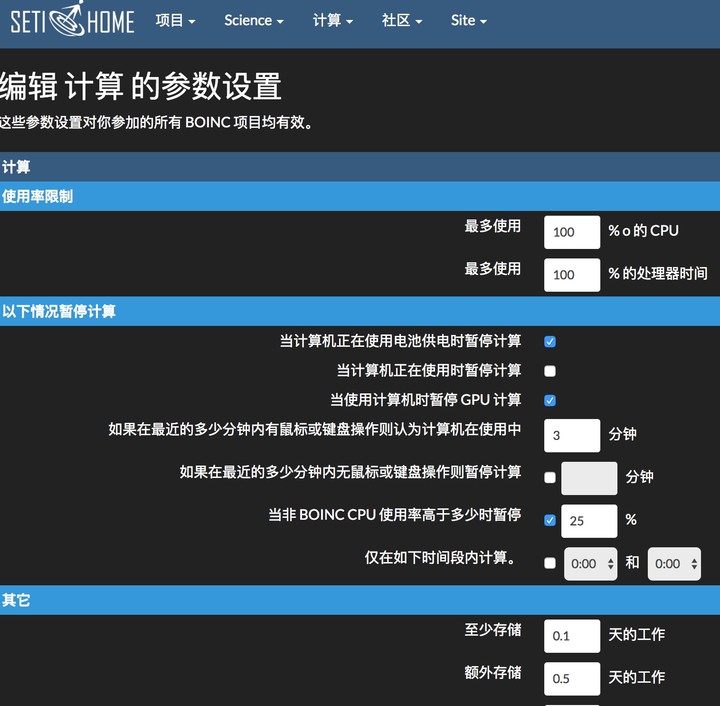This screenshot has height=706, width=720.
Task: Open the start time 0:00 selector
Action: [591, 564]
